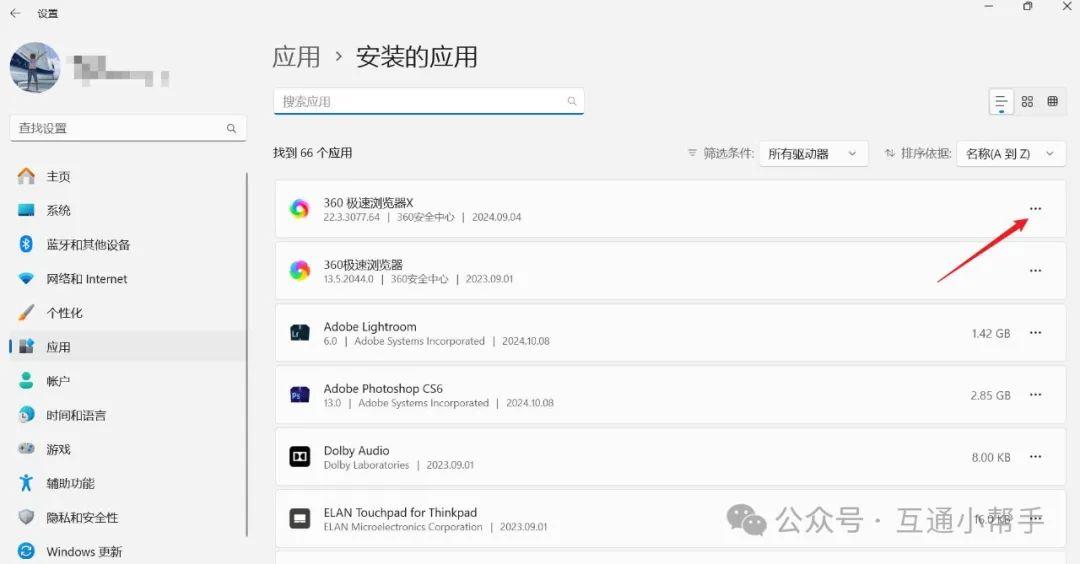Open the 所有驱动器 filter dropdown
The width and height of the screenshot is (1080, 564).
click(813, 154)
